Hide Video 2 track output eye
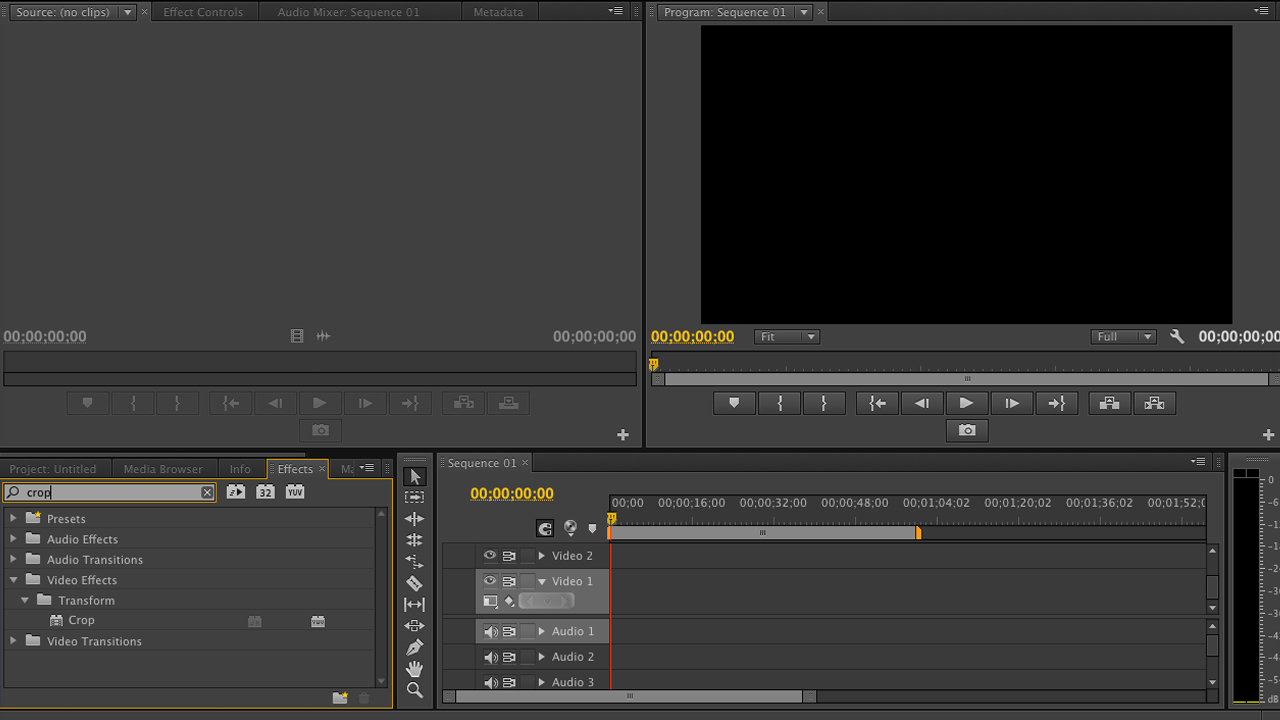This screenshot has width=1280, height=720. [490, 556]
